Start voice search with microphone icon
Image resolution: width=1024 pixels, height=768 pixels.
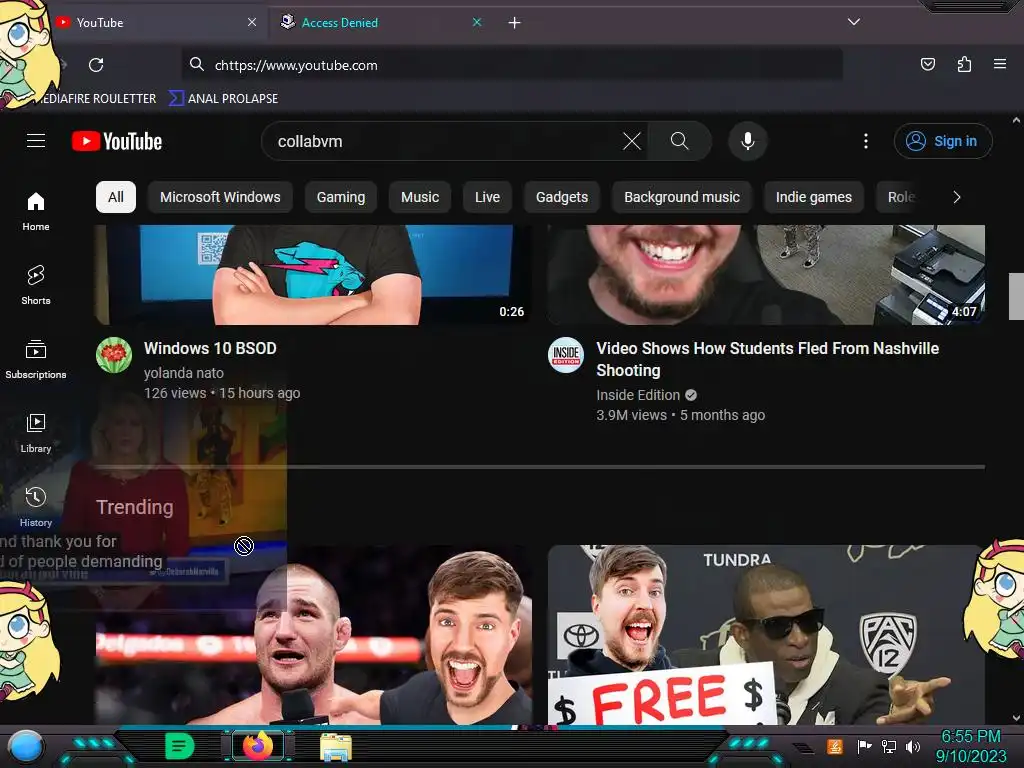click(748, 141)
